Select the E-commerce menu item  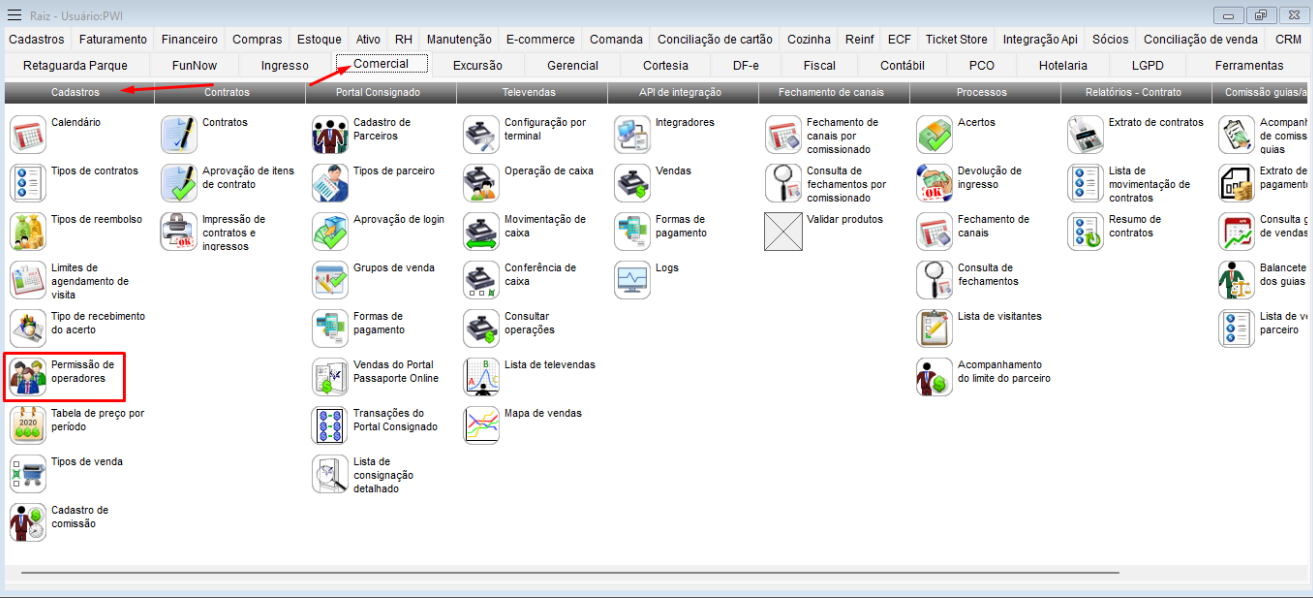coord(540,39)
